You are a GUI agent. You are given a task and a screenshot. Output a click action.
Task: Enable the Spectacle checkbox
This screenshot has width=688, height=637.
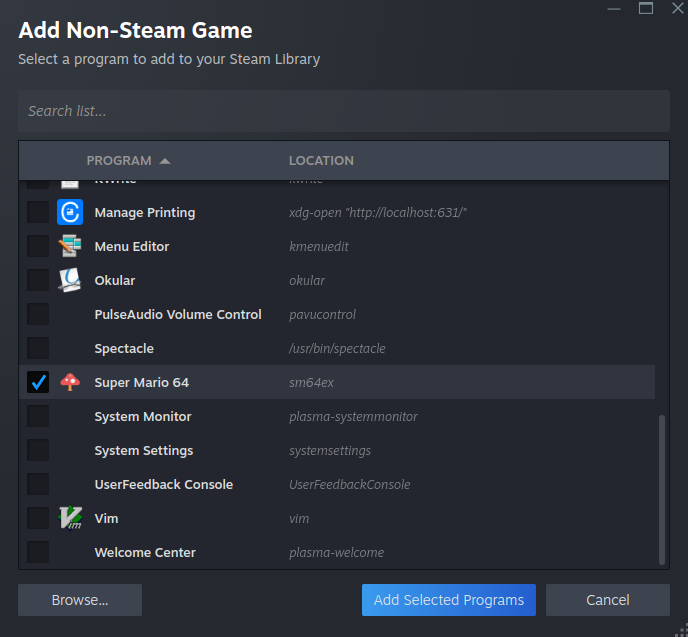38,348
